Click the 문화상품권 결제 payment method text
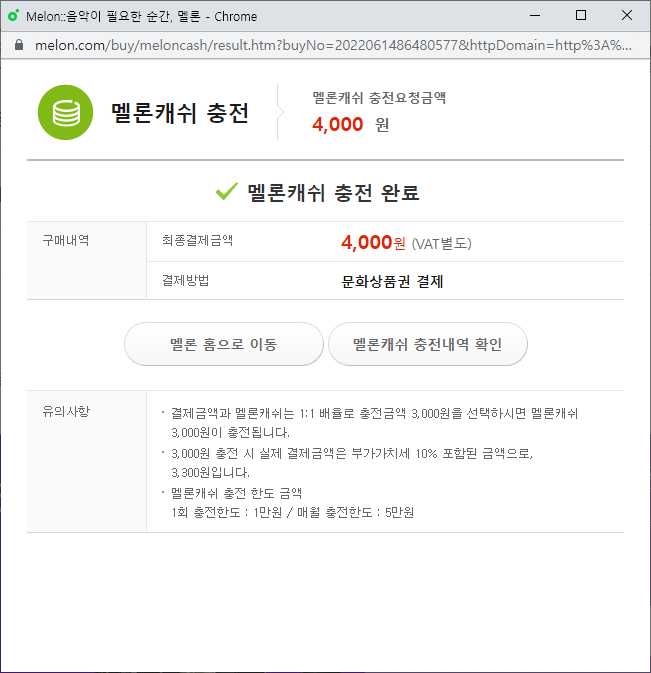Image resolution: width=651 pixels, height=673 pixels. [392, 282]
